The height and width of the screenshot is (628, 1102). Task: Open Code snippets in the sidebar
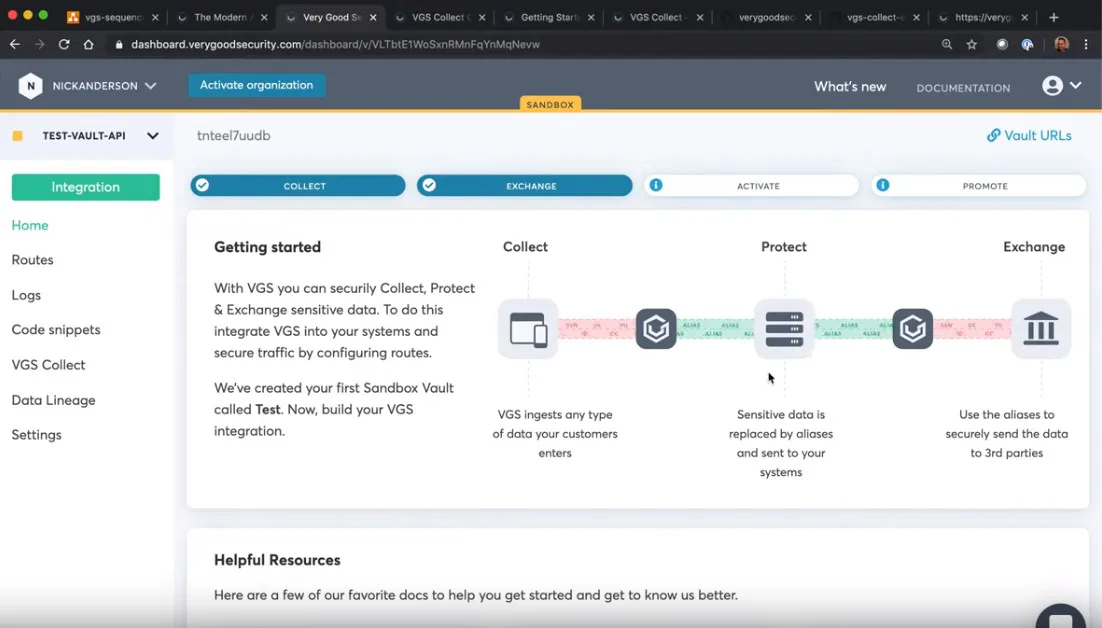[56, 329]
